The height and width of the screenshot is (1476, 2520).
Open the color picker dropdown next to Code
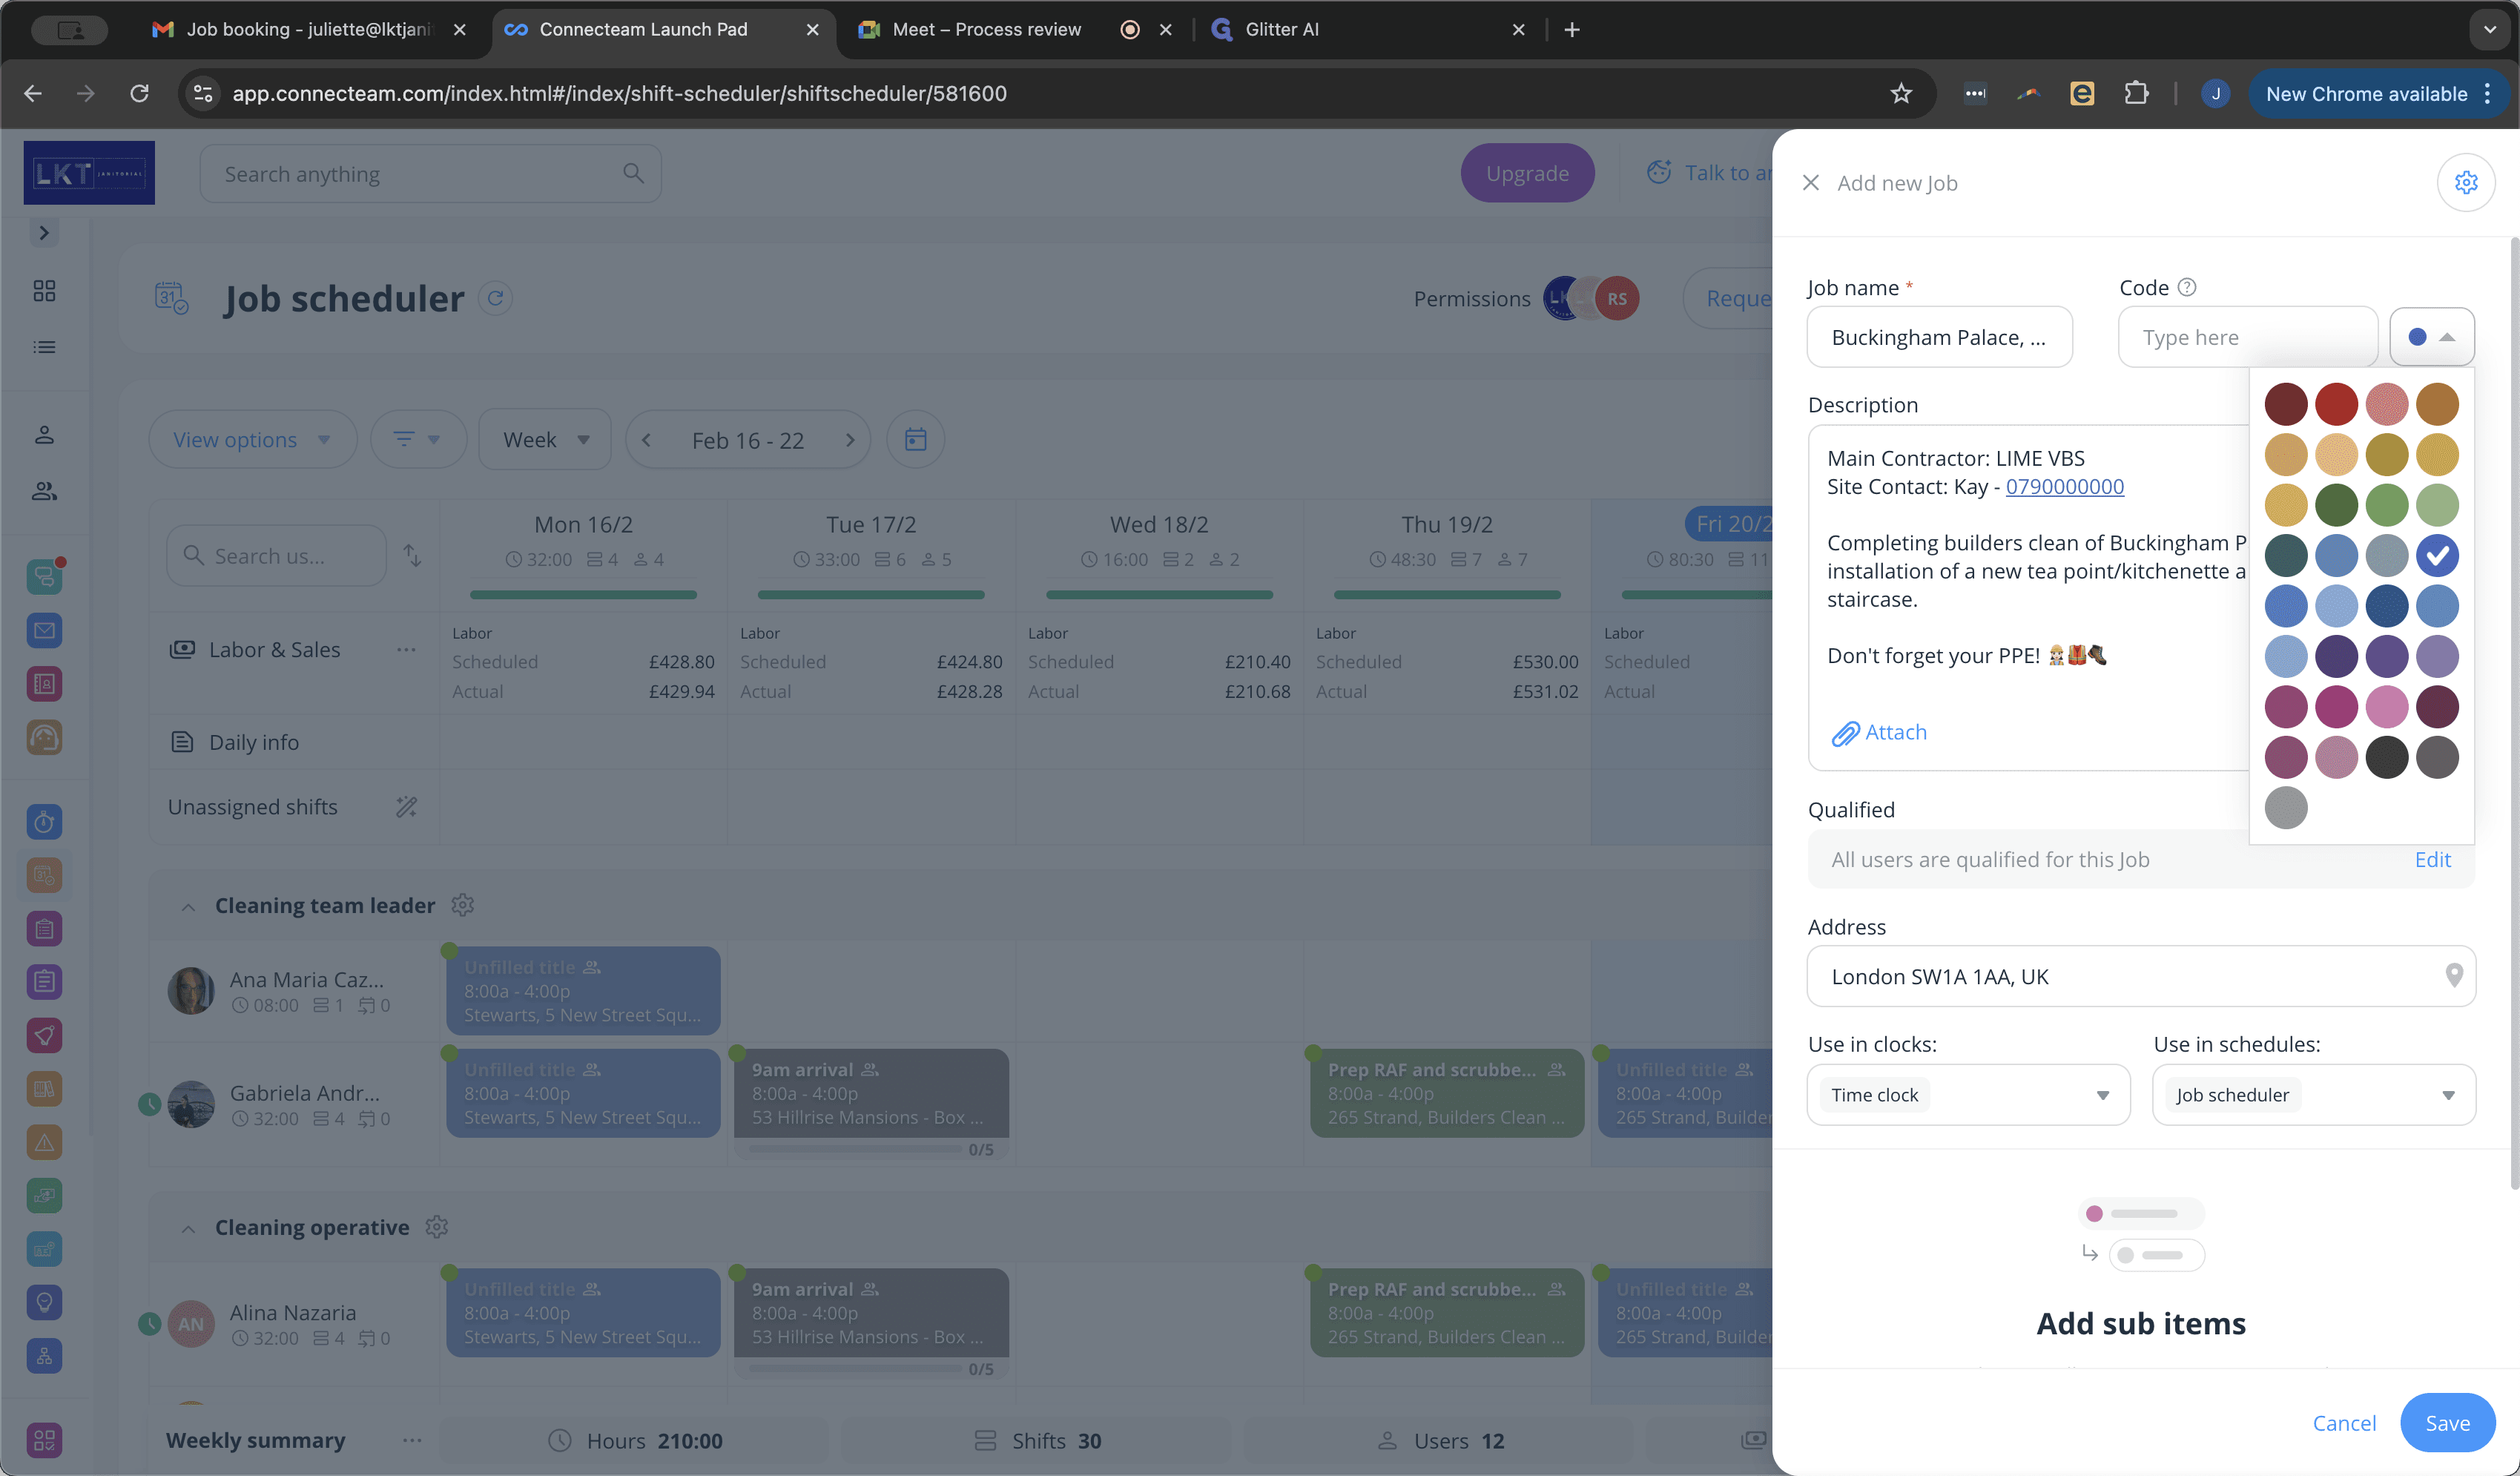[2431, 337]
